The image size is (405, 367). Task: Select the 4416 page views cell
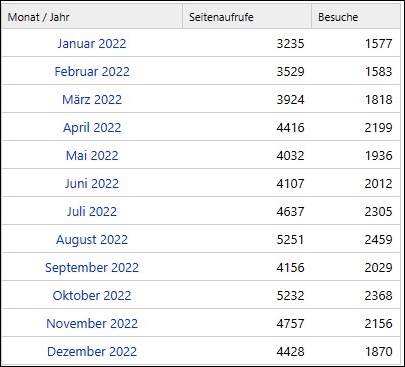[x=290, y=127]
